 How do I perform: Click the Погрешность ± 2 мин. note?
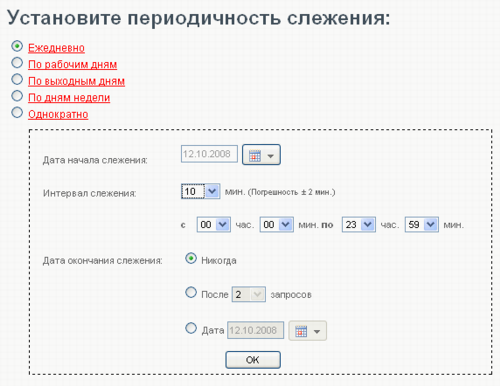pos(291,192)
